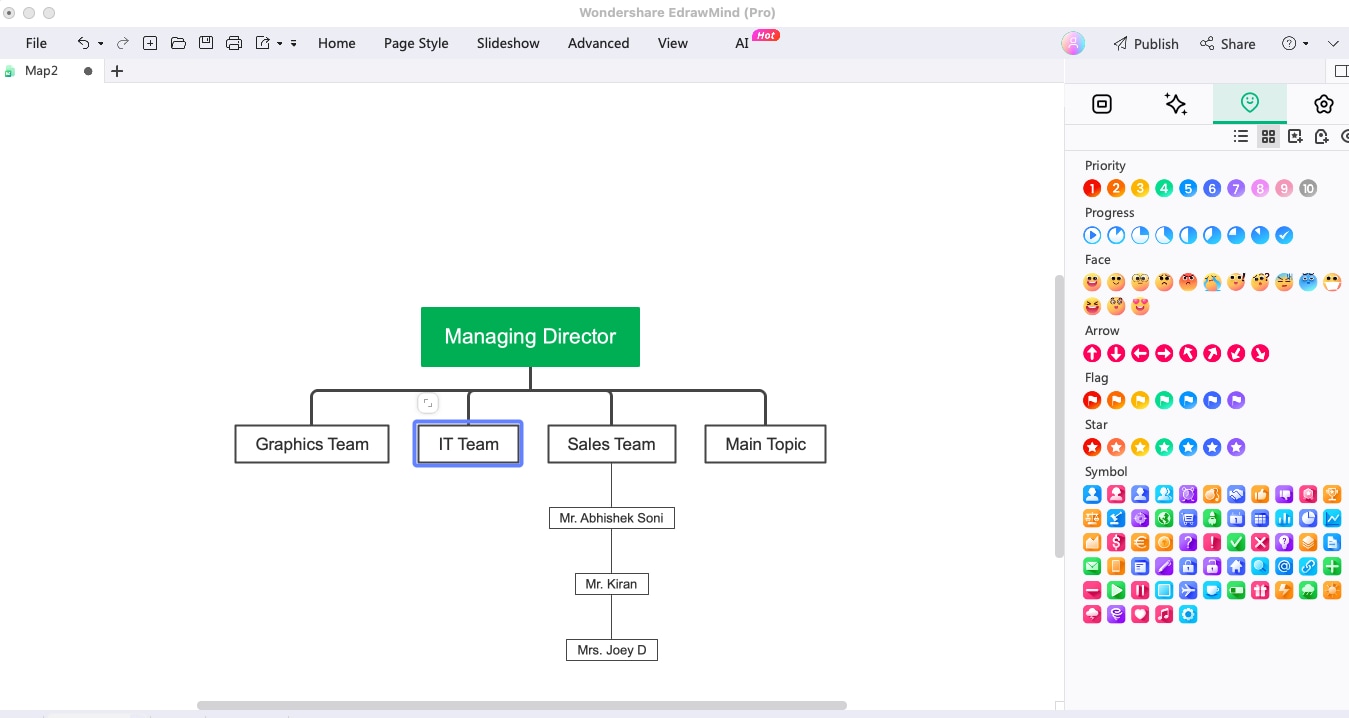Open the AI sparkle panel tab
This screenshot has height=718, width=1349.
1176,104
